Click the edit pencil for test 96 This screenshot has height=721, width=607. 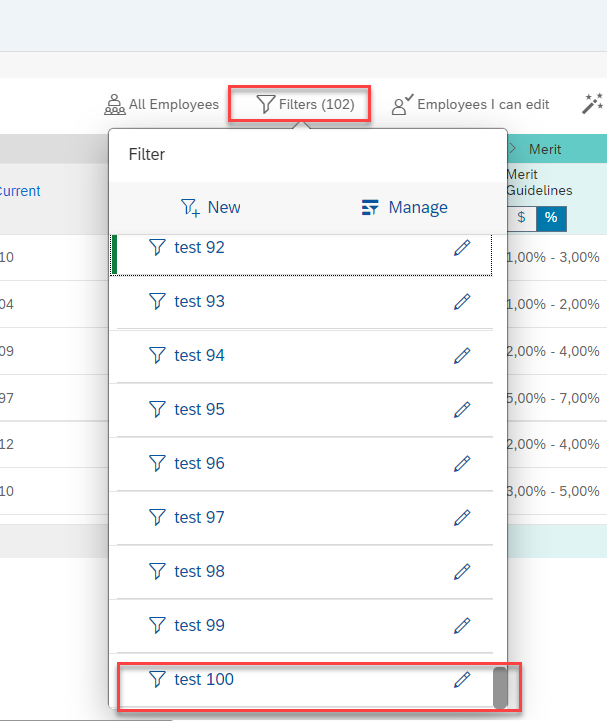pos(462,464)
